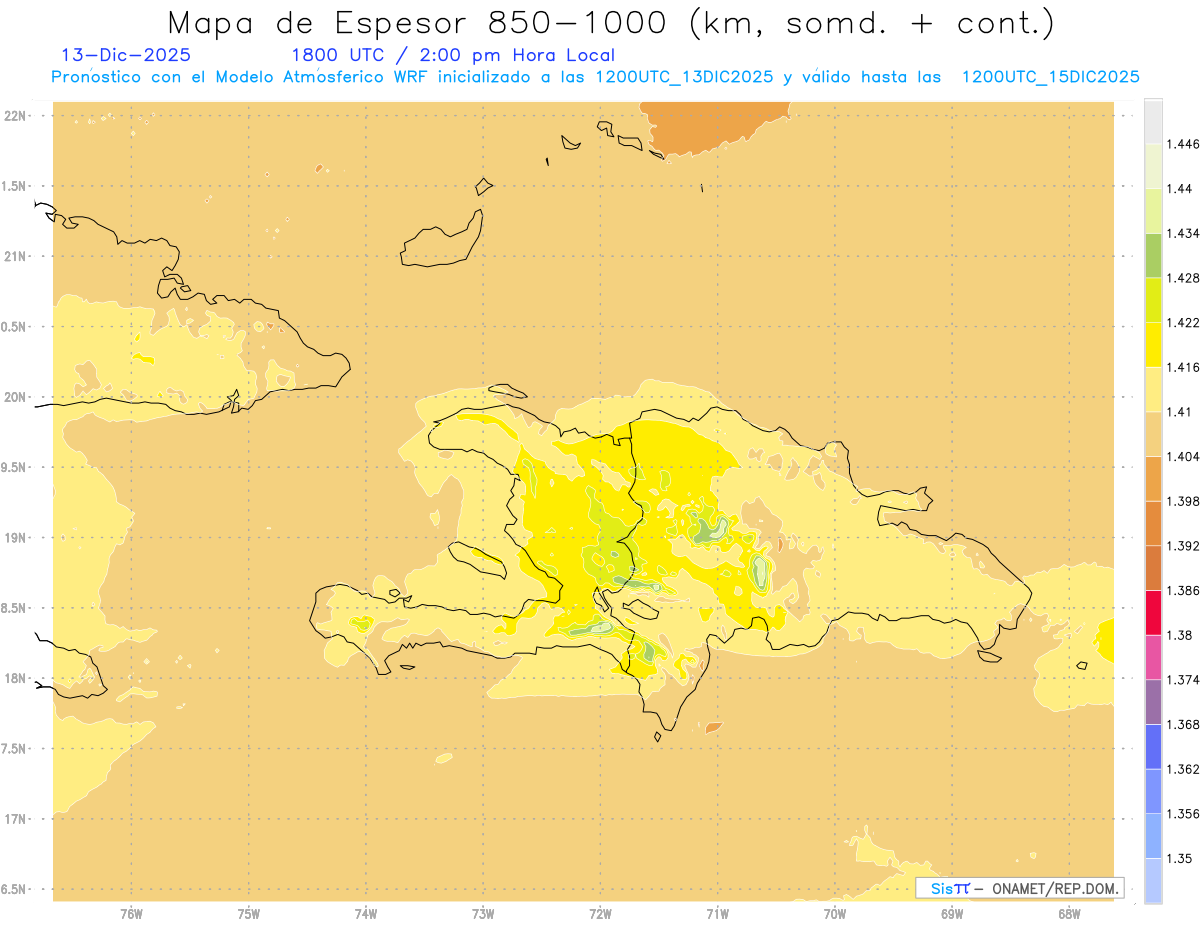The height and width of the screenshot is (927, 1200).
Task: Click the "74W" longitude label
Action: click(x=366, y=914)
